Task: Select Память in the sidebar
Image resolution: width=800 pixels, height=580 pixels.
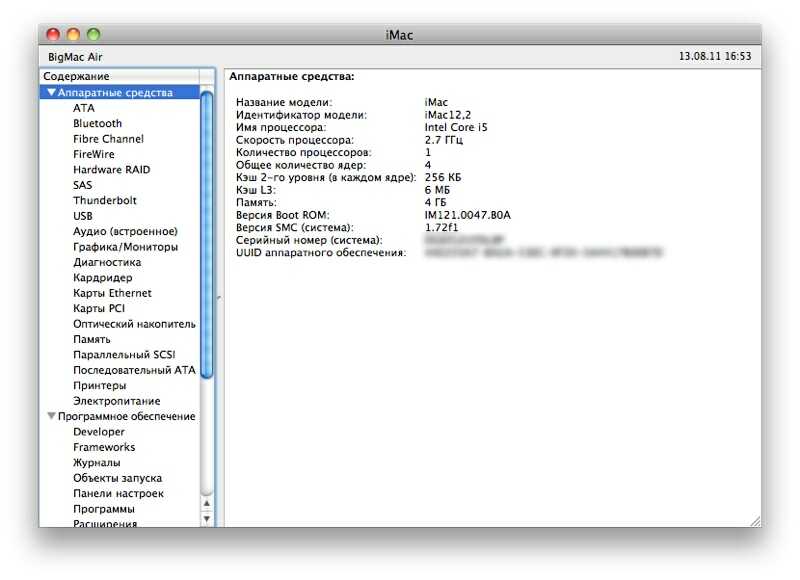Action: pyautogui.click(x=92, y=340)
